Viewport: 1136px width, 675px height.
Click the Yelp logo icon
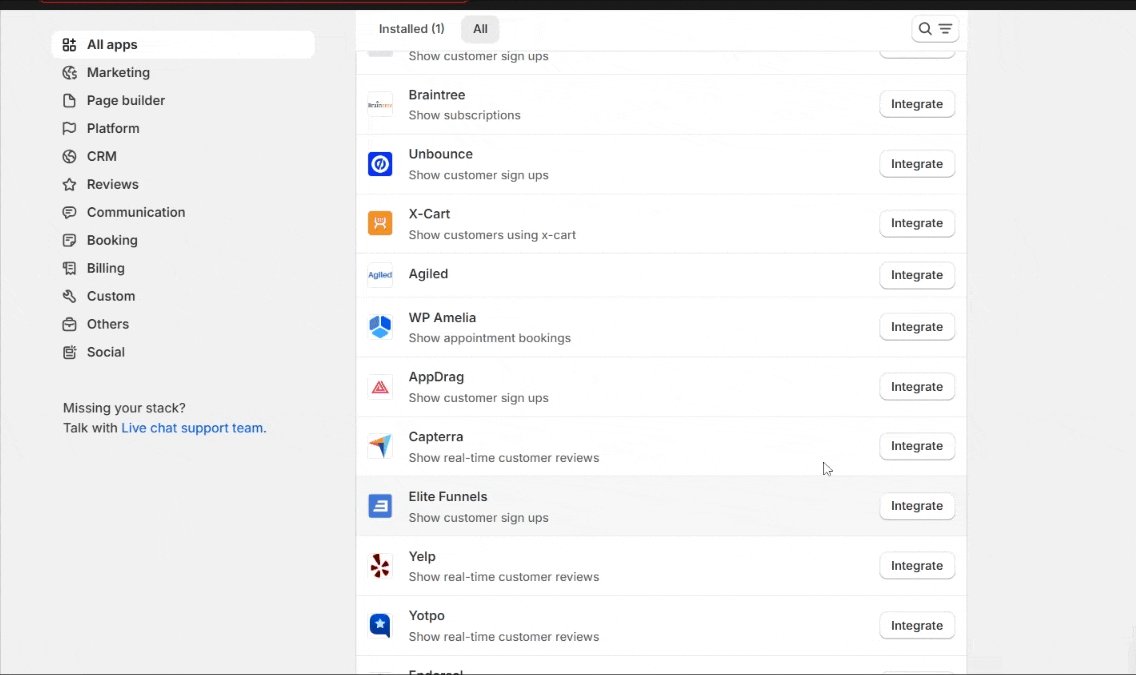coord(380,566)
